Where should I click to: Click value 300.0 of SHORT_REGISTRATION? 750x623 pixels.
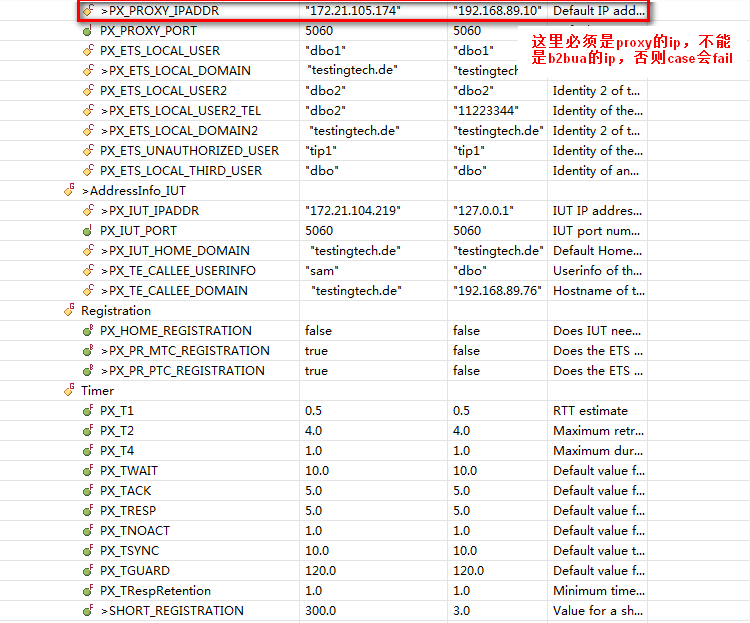click(x=320, y=611)
